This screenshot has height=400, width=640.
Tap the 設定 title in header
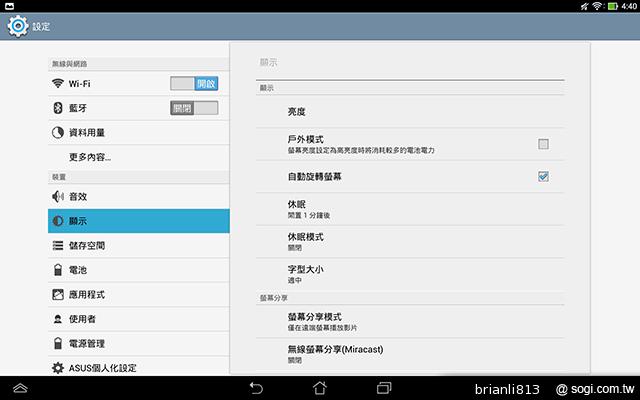[41, 27]
